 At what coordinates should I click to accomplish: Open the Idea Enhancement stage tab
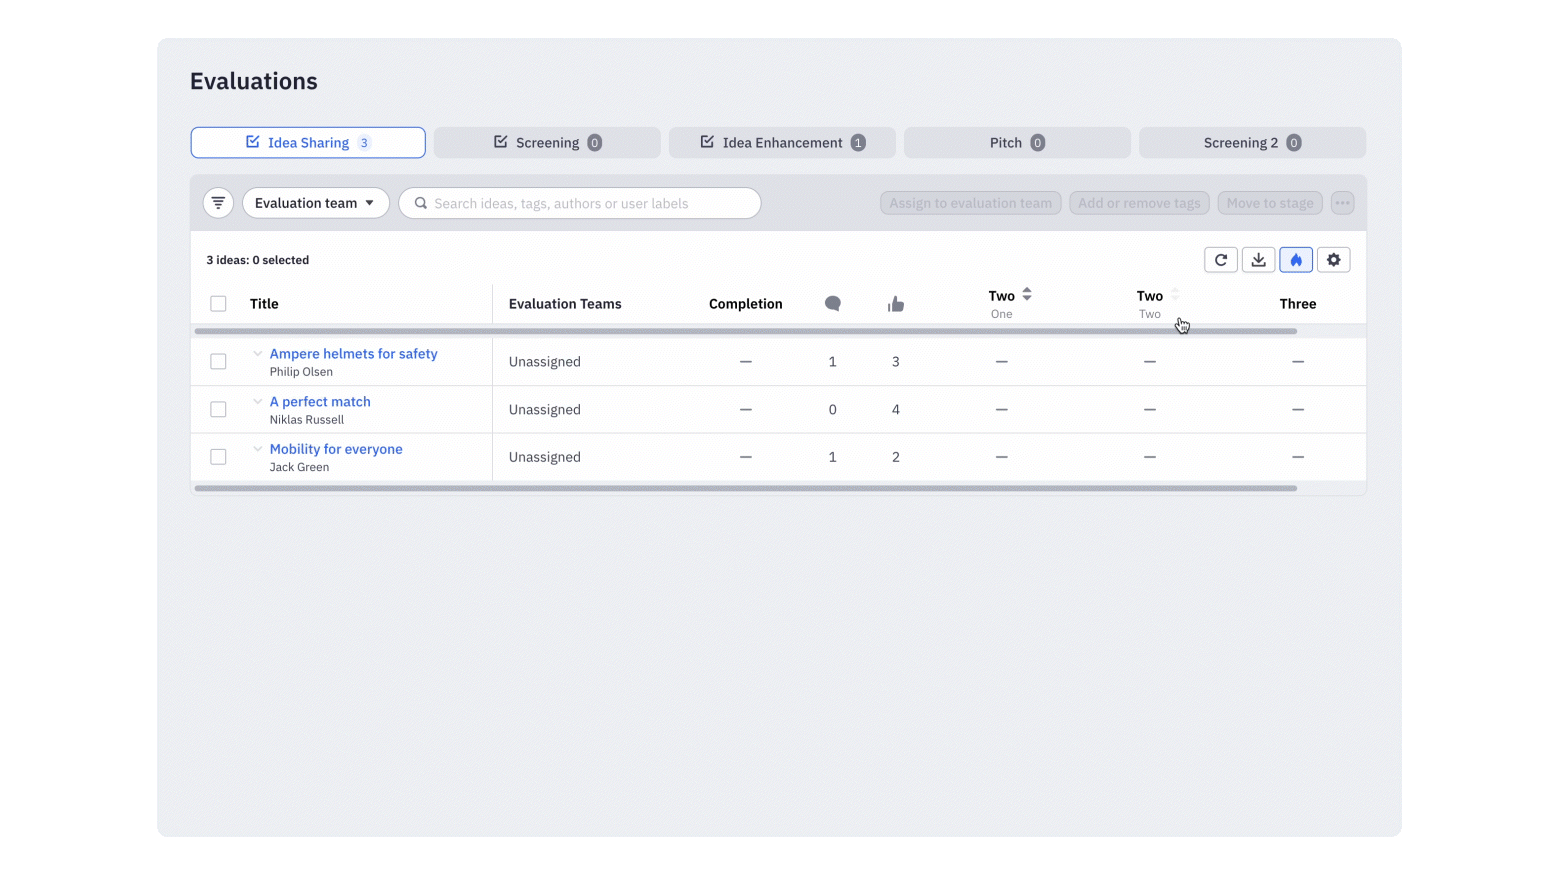[x=782, y=142]
